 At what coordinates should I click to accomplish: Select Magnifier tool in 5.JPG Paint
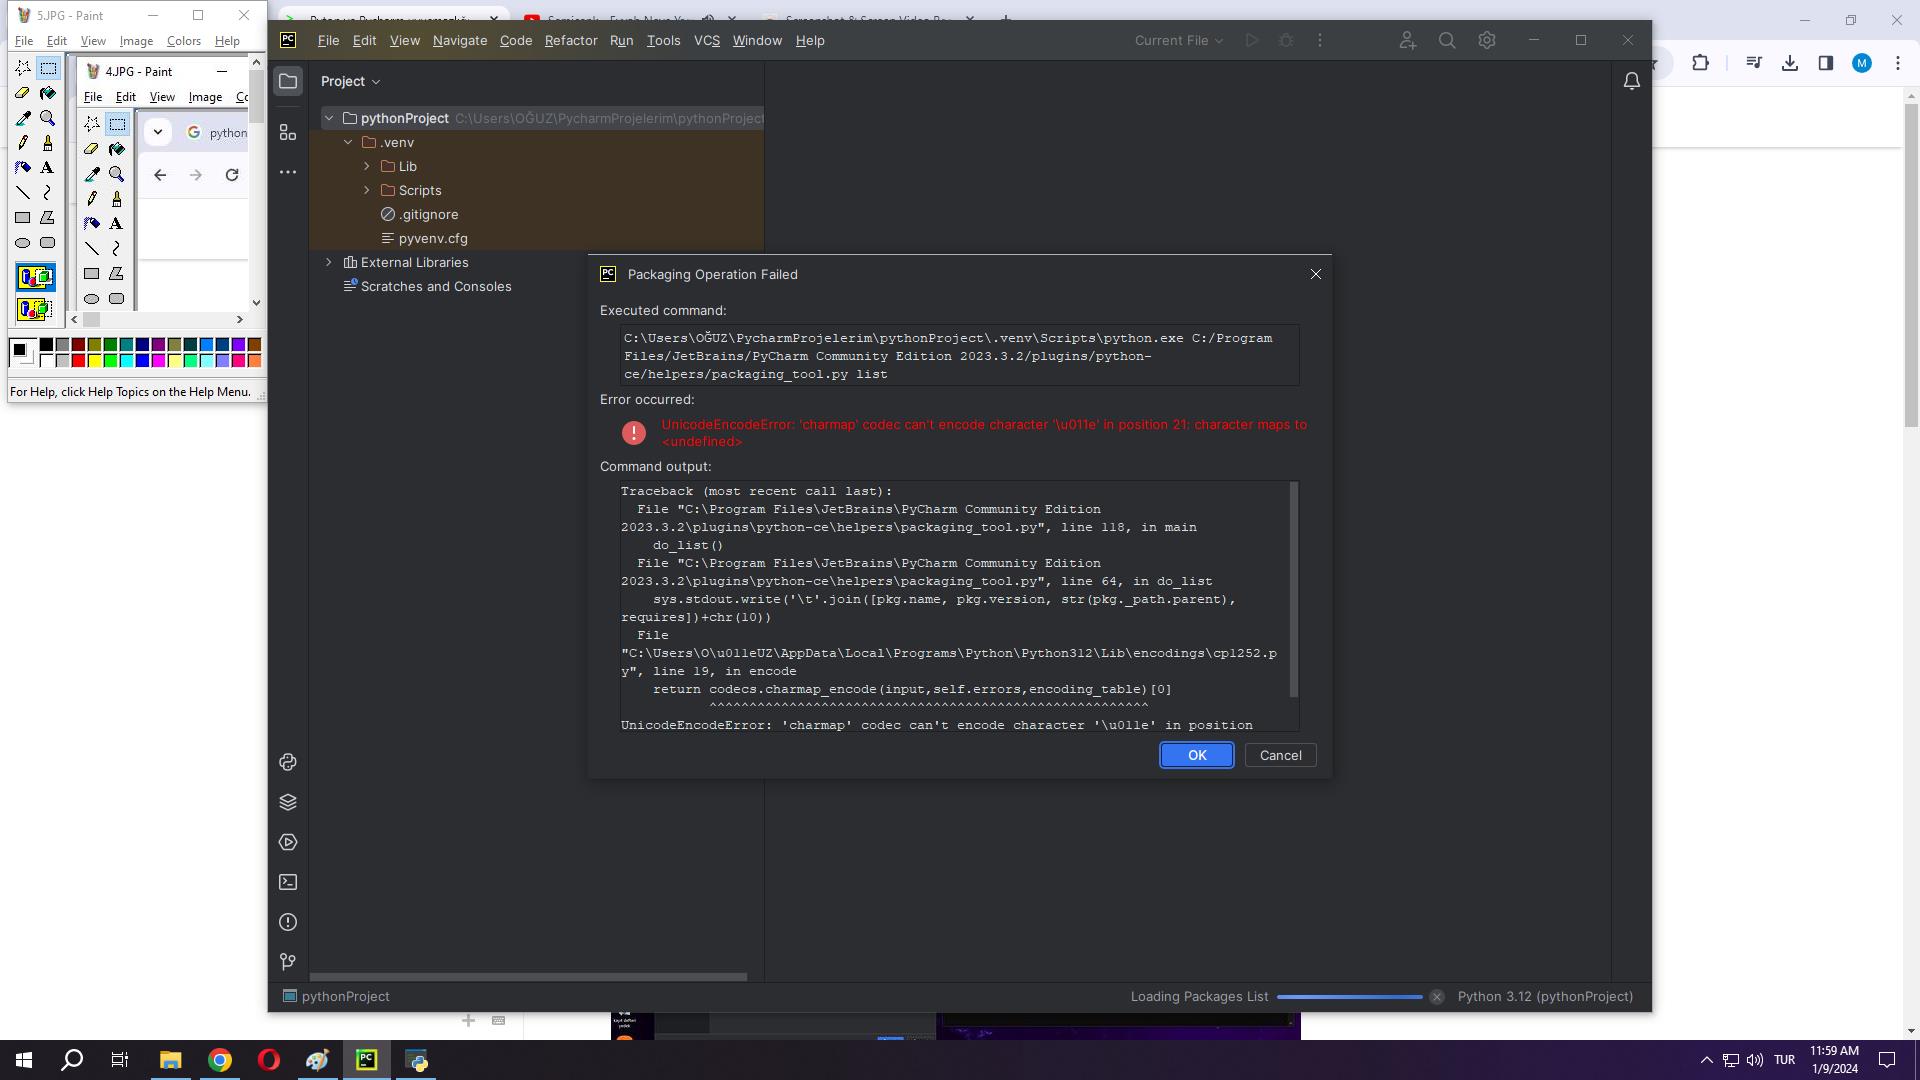(x=47, y=118)
